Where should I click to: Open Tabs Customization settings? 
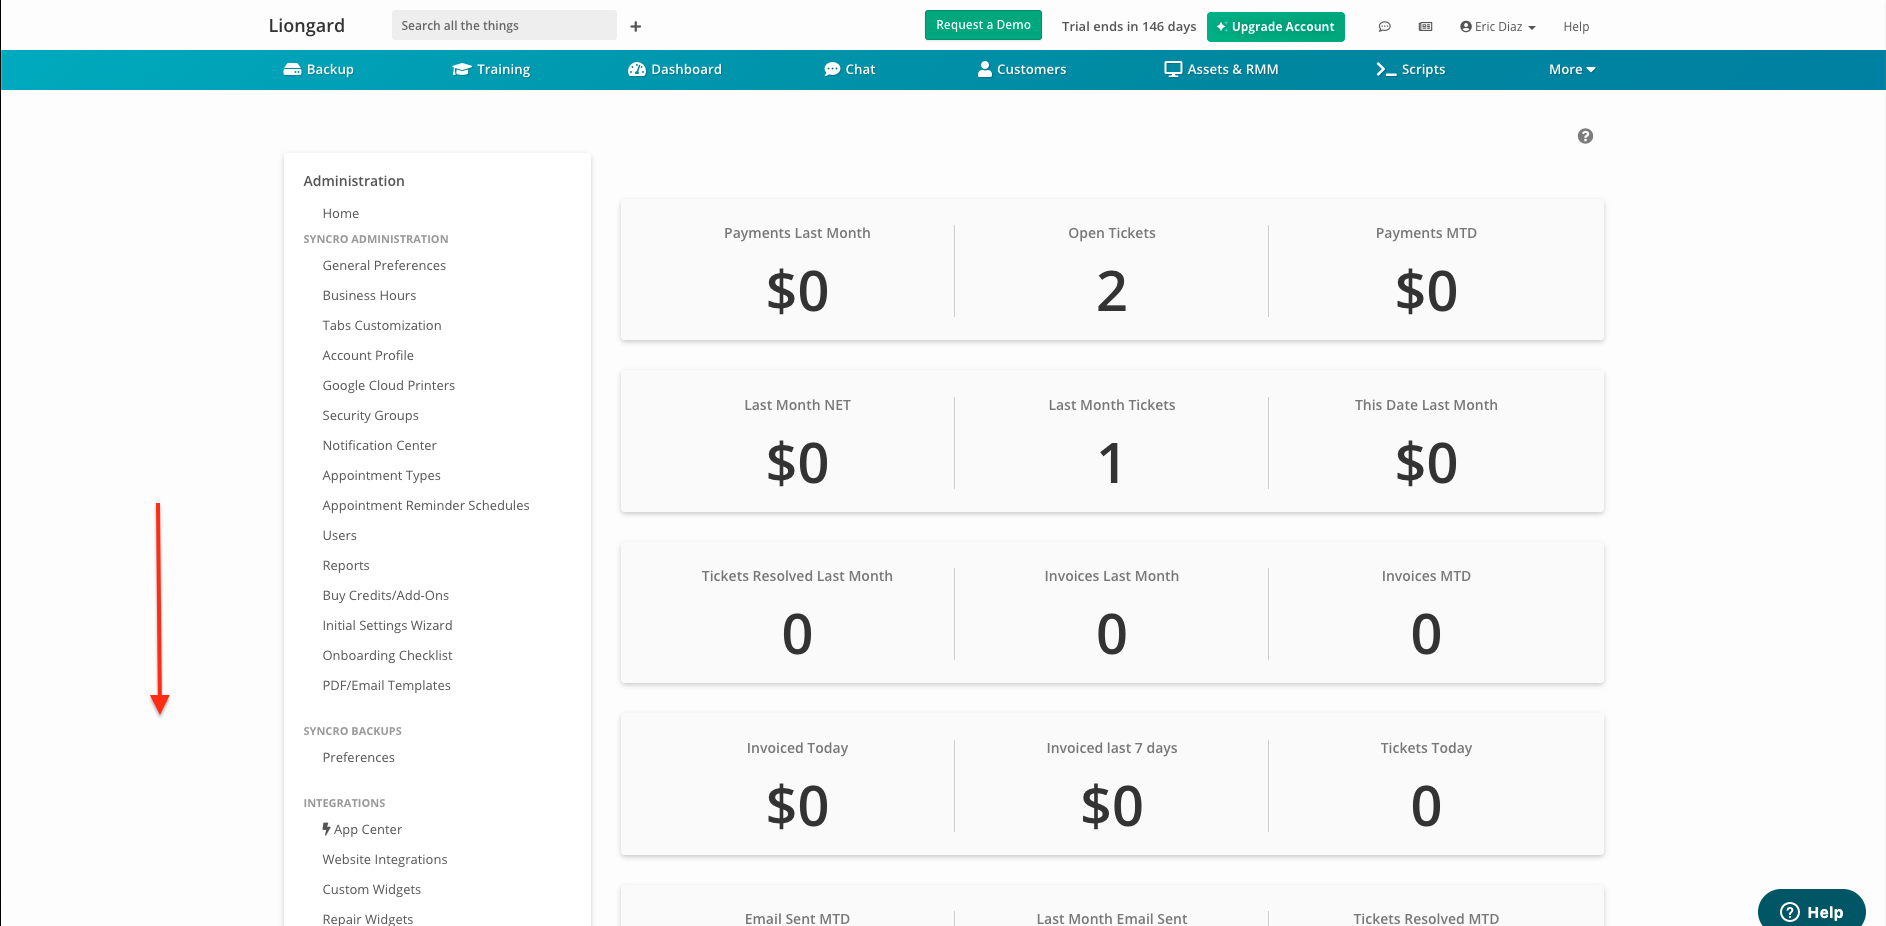[x=382, y=325]
